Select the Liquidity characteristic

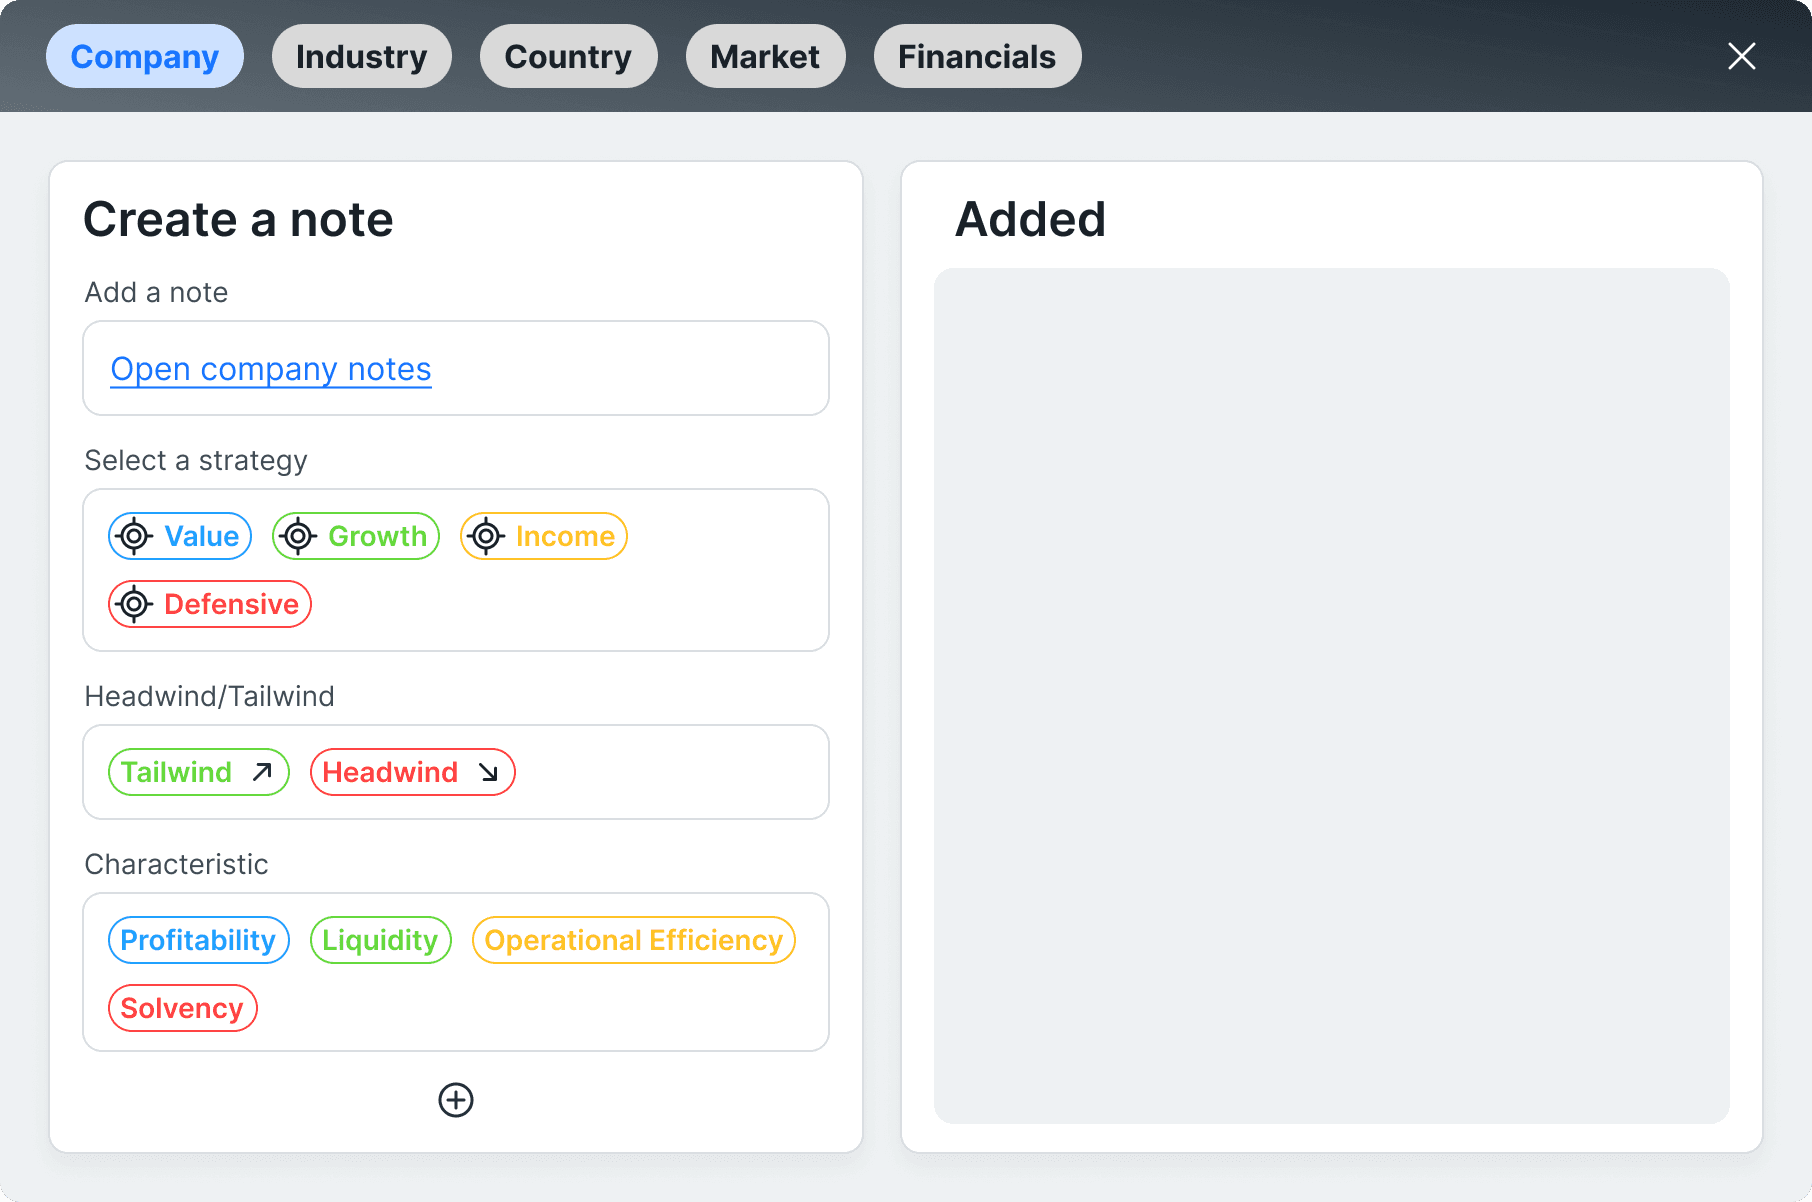click(x=381, y=940)
